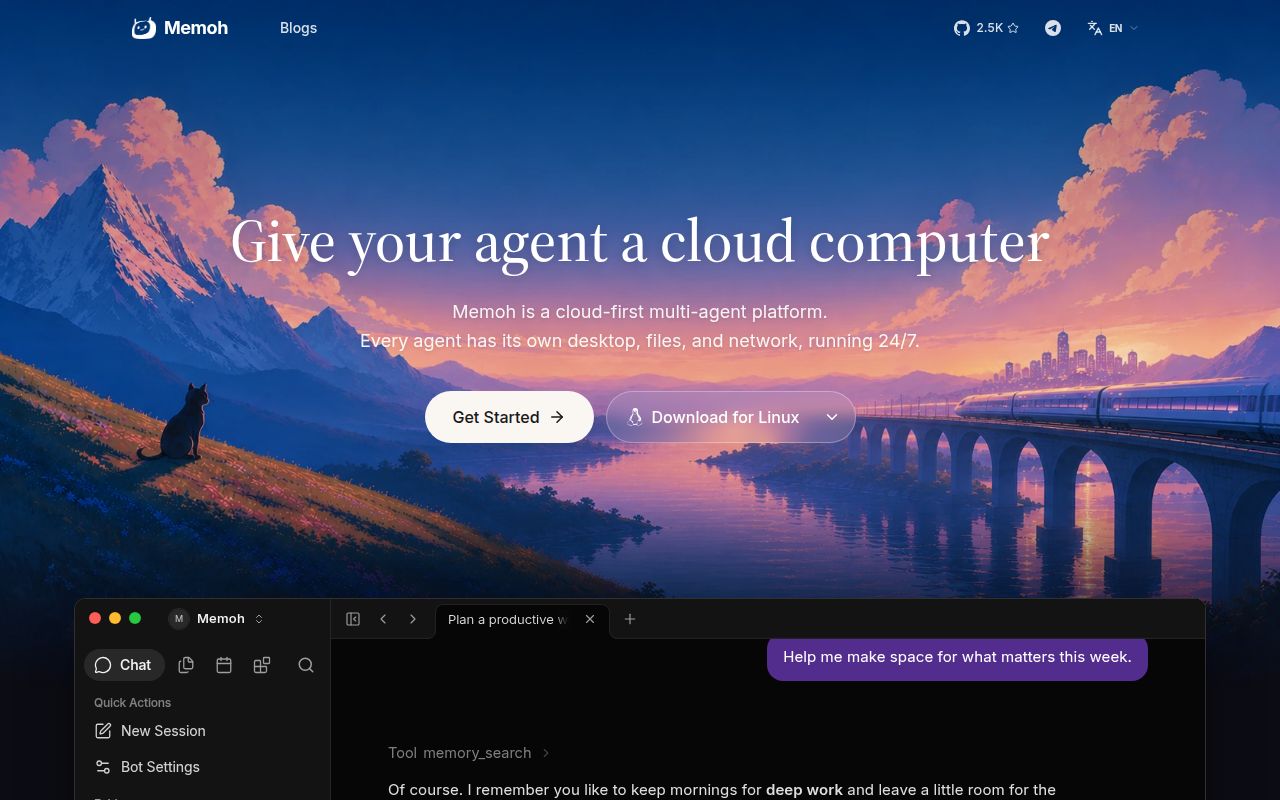Screen dimensions: 1280x800
Task: Expand the download platform options chevron
Action: click(x=831, y=417)
